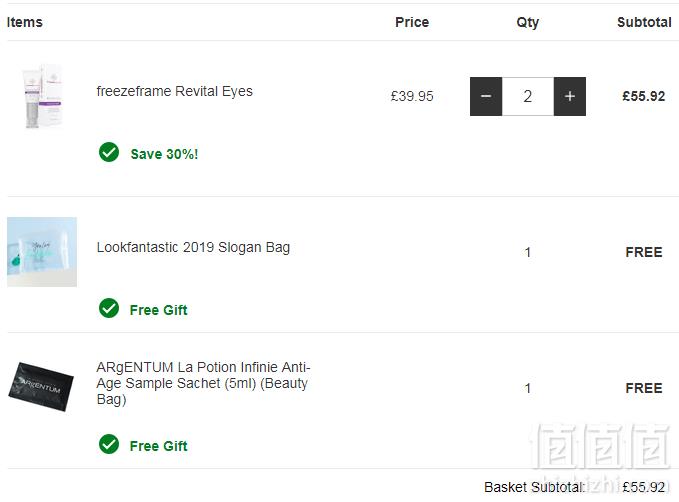Viewport: 679px width, 502px height.
Task: Click the Price column header
Action: 412,22
